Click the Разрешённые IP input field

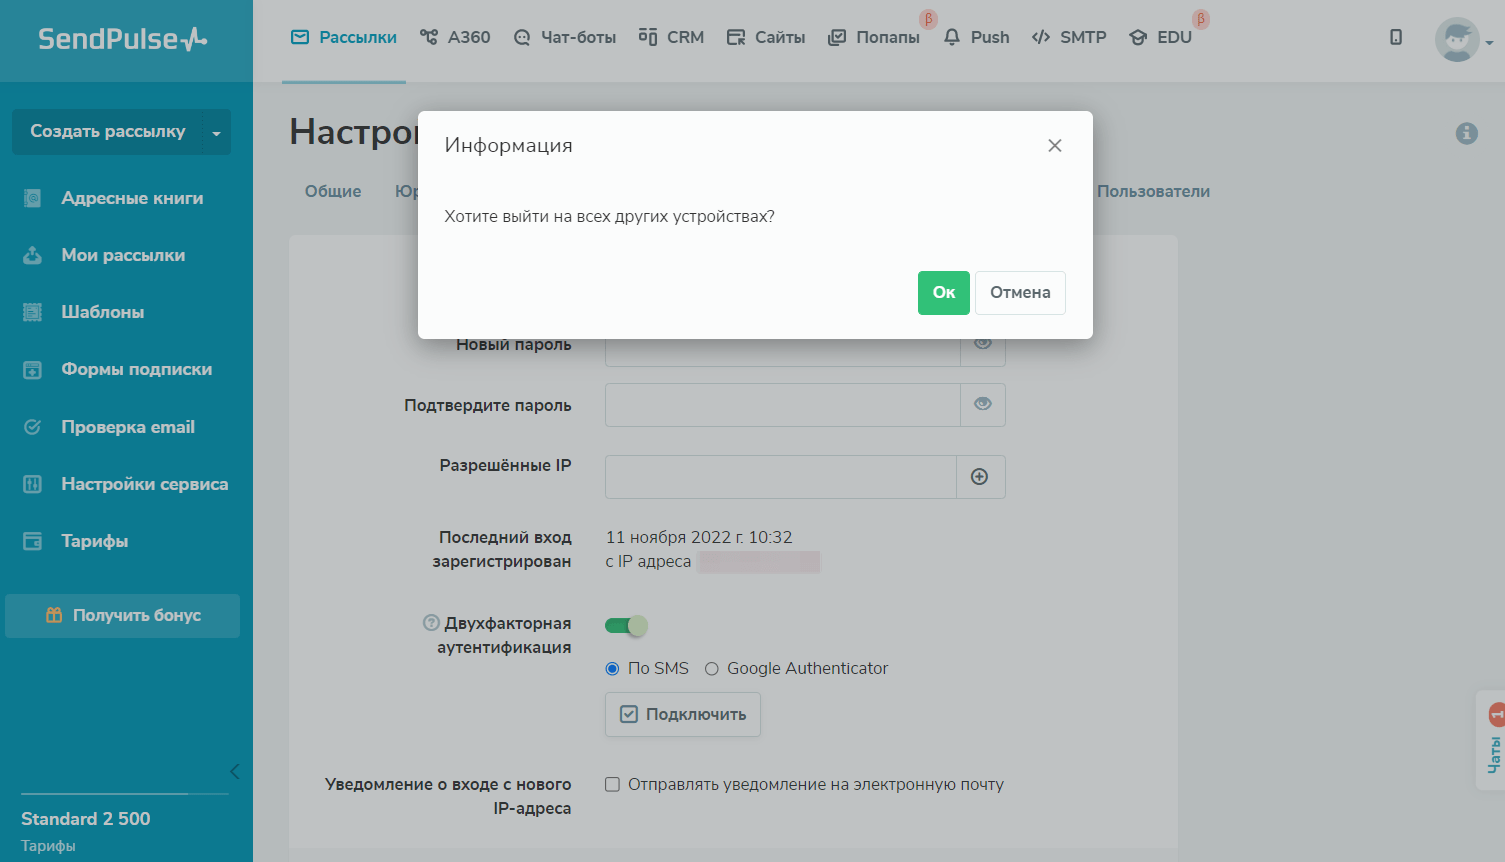(781, 477)
